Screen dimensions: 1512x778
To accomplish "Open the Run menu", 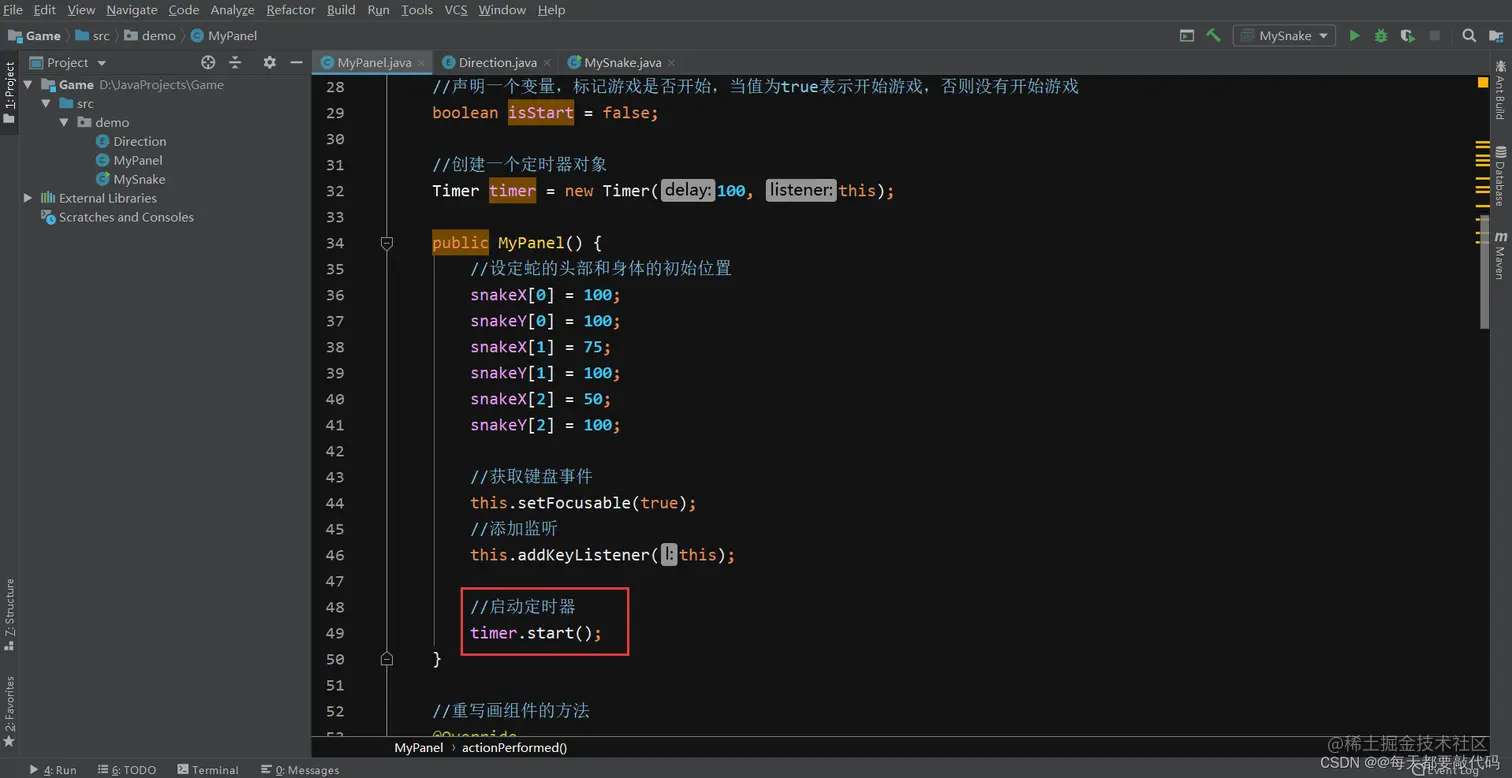I will [378, 10].
